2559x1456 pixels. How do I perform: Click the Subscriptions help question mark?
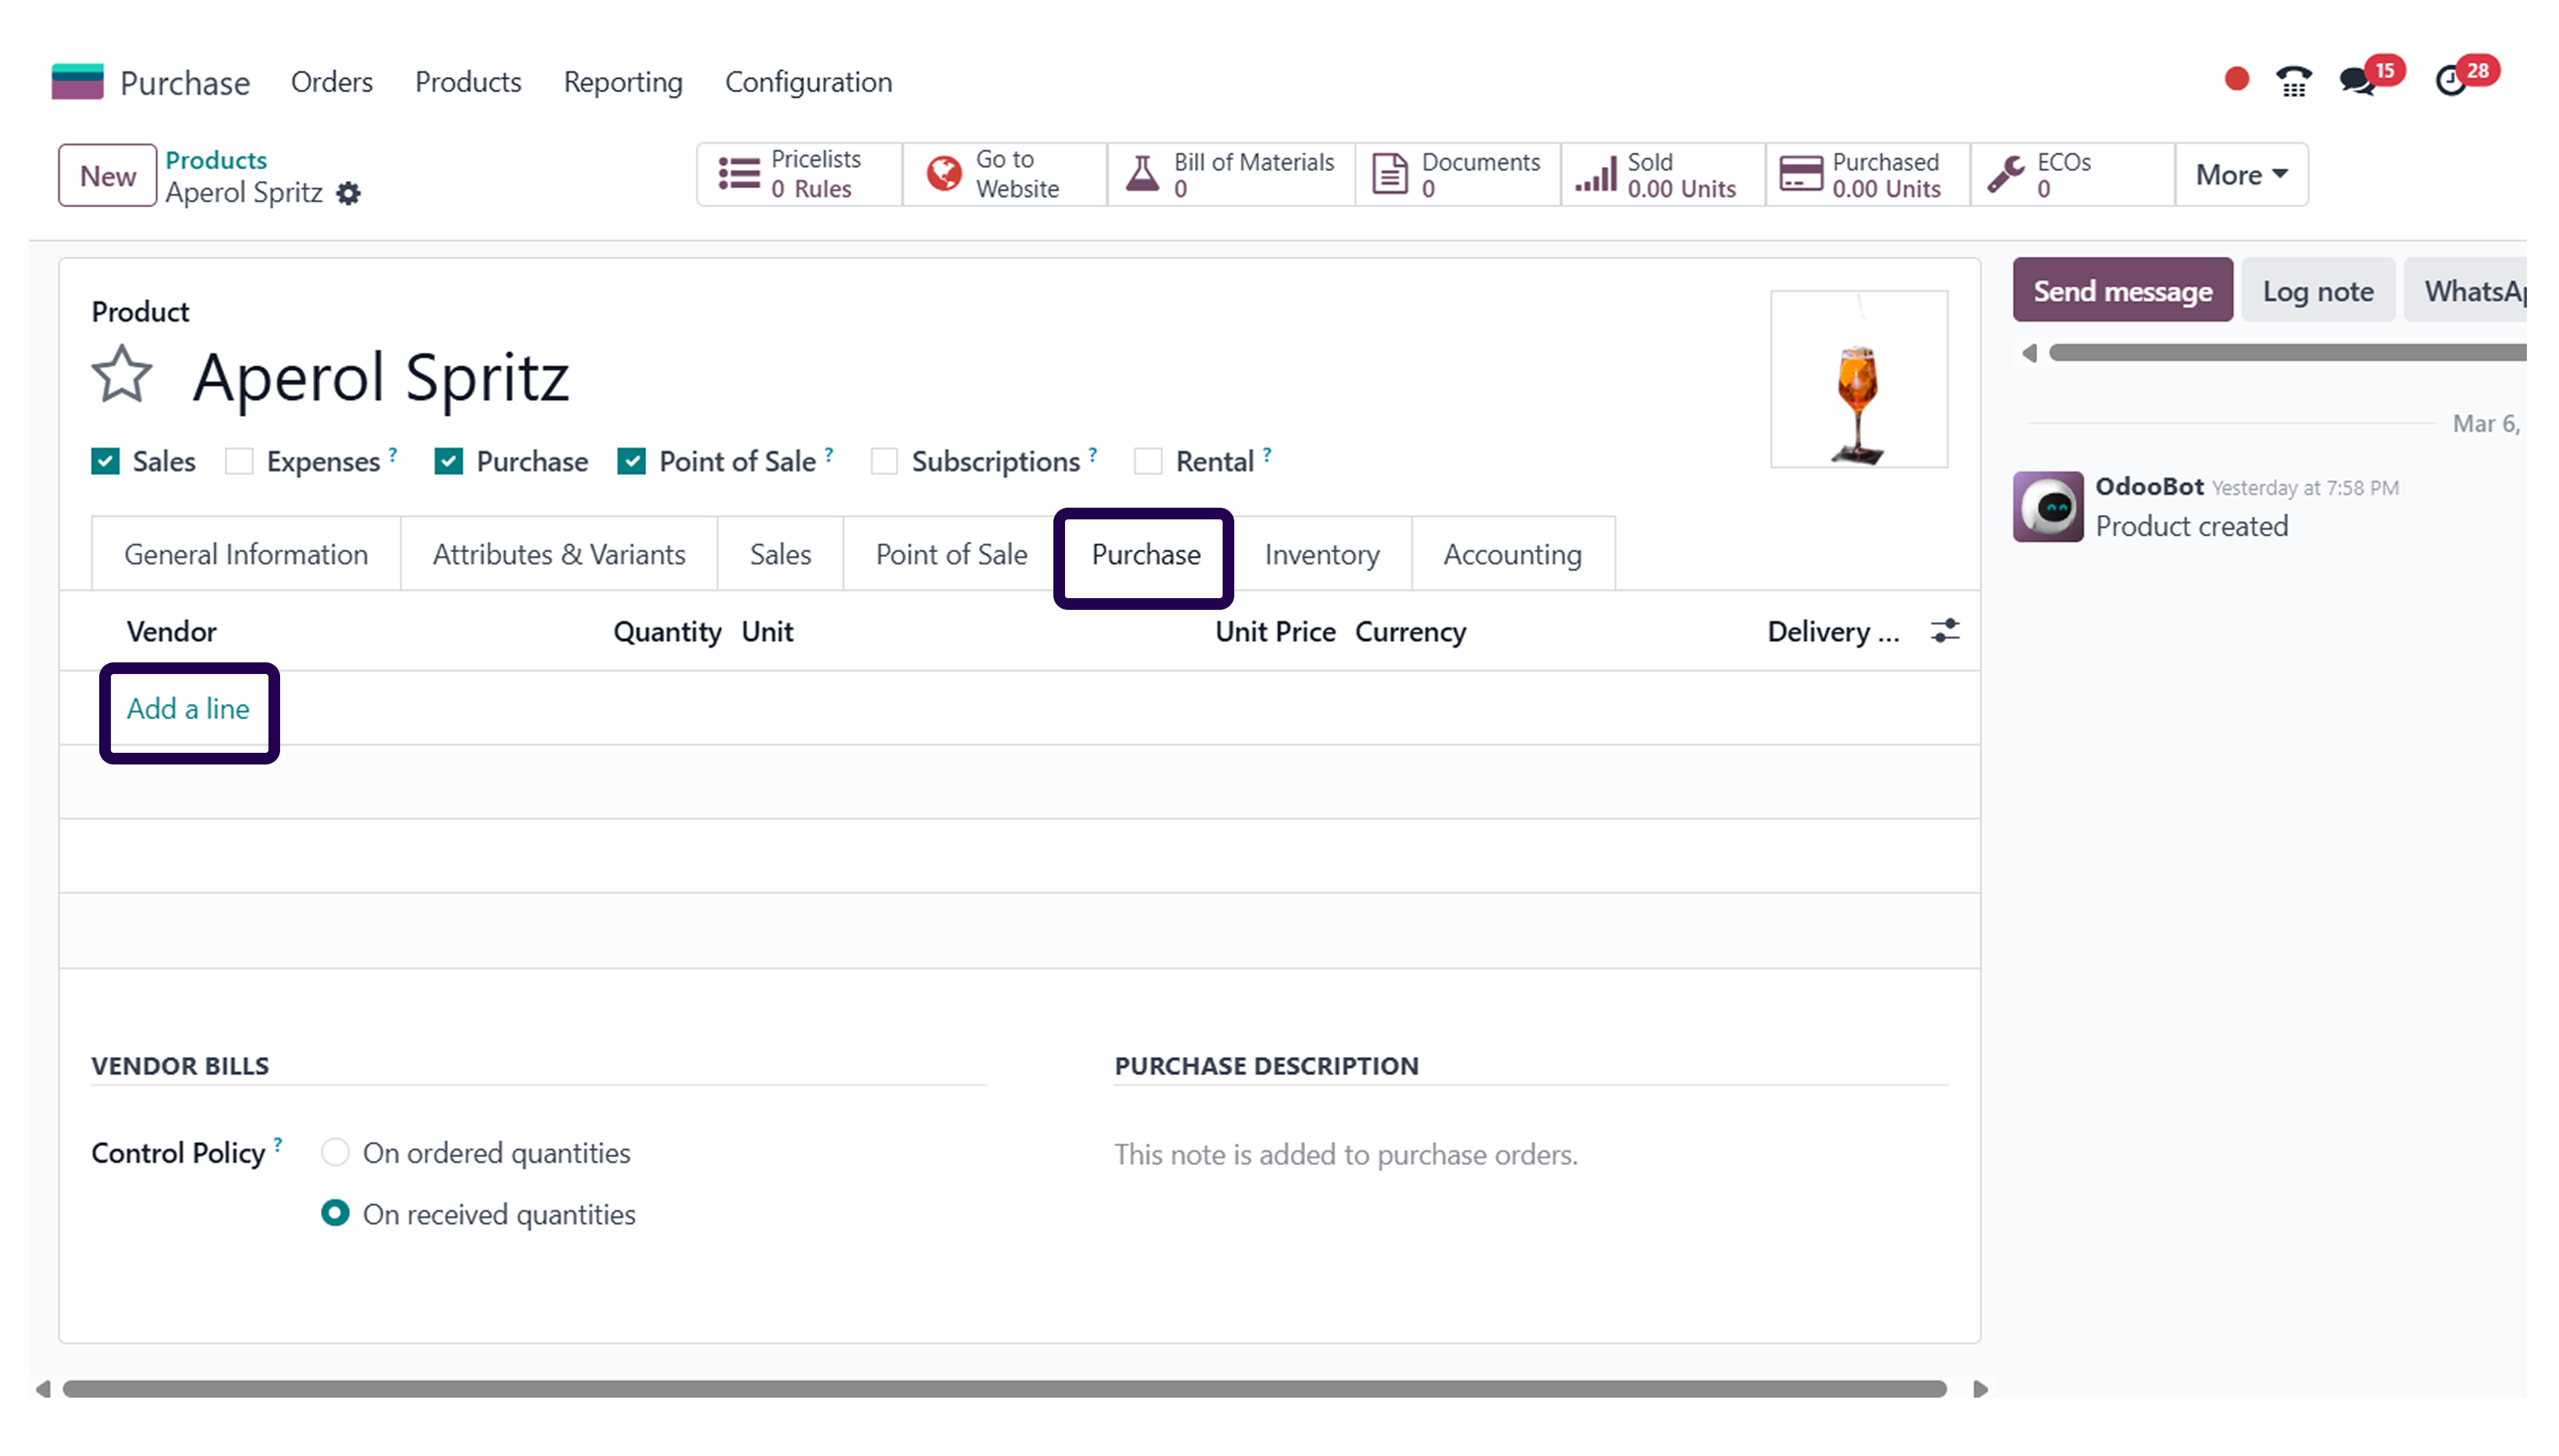[1093, 454]
